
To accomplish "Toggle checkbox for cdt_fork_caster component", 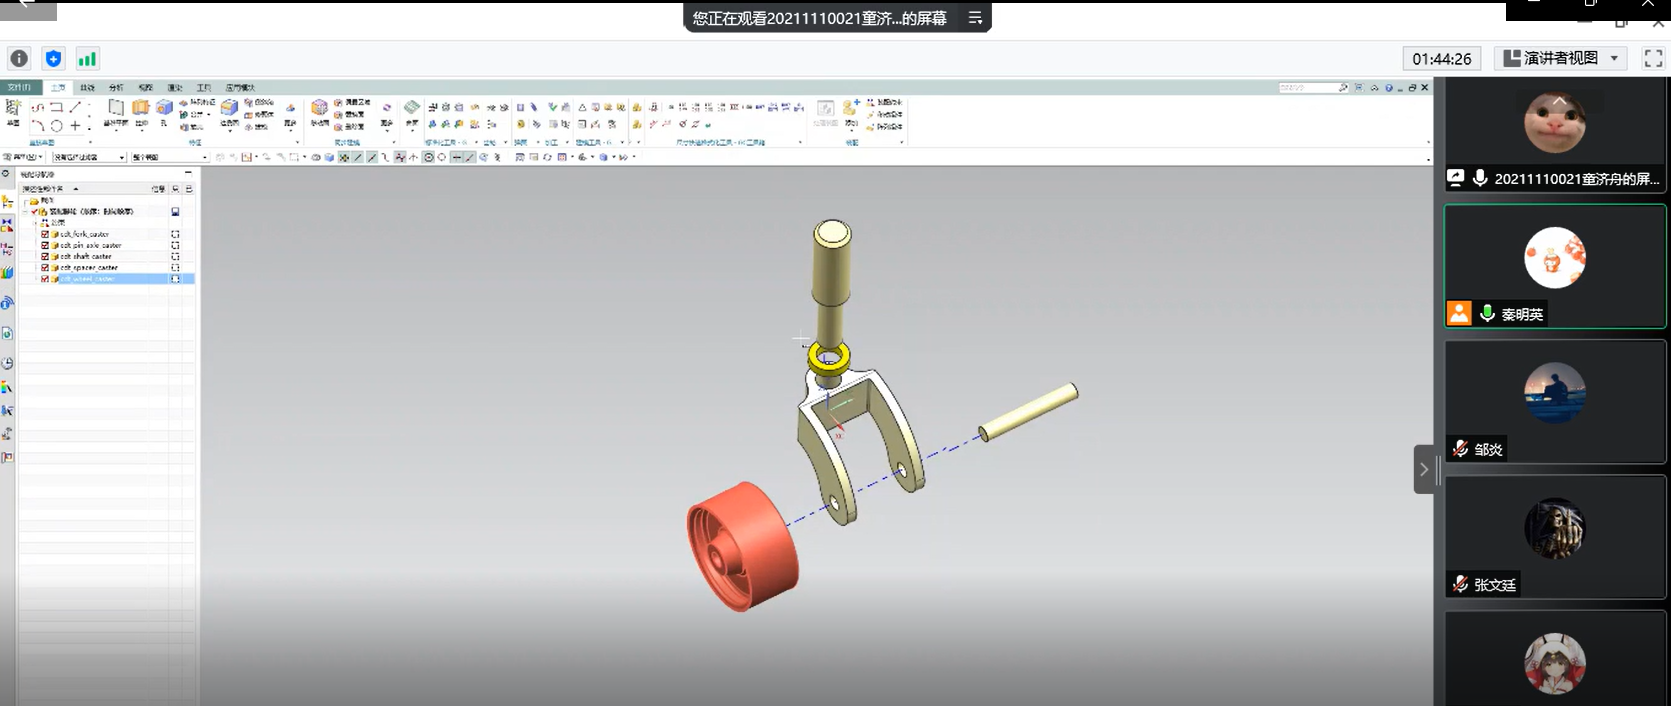I will tap(45, 234).
